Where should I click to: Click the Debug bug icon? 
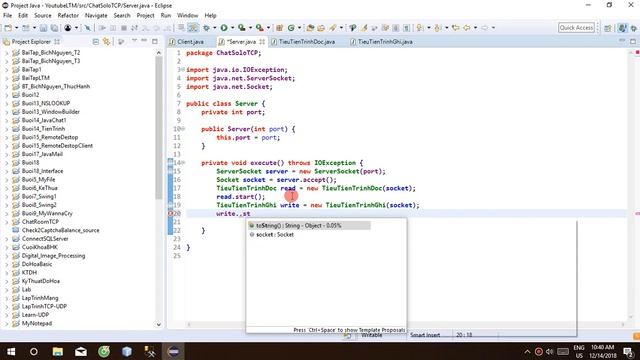(x=206, y=28)
